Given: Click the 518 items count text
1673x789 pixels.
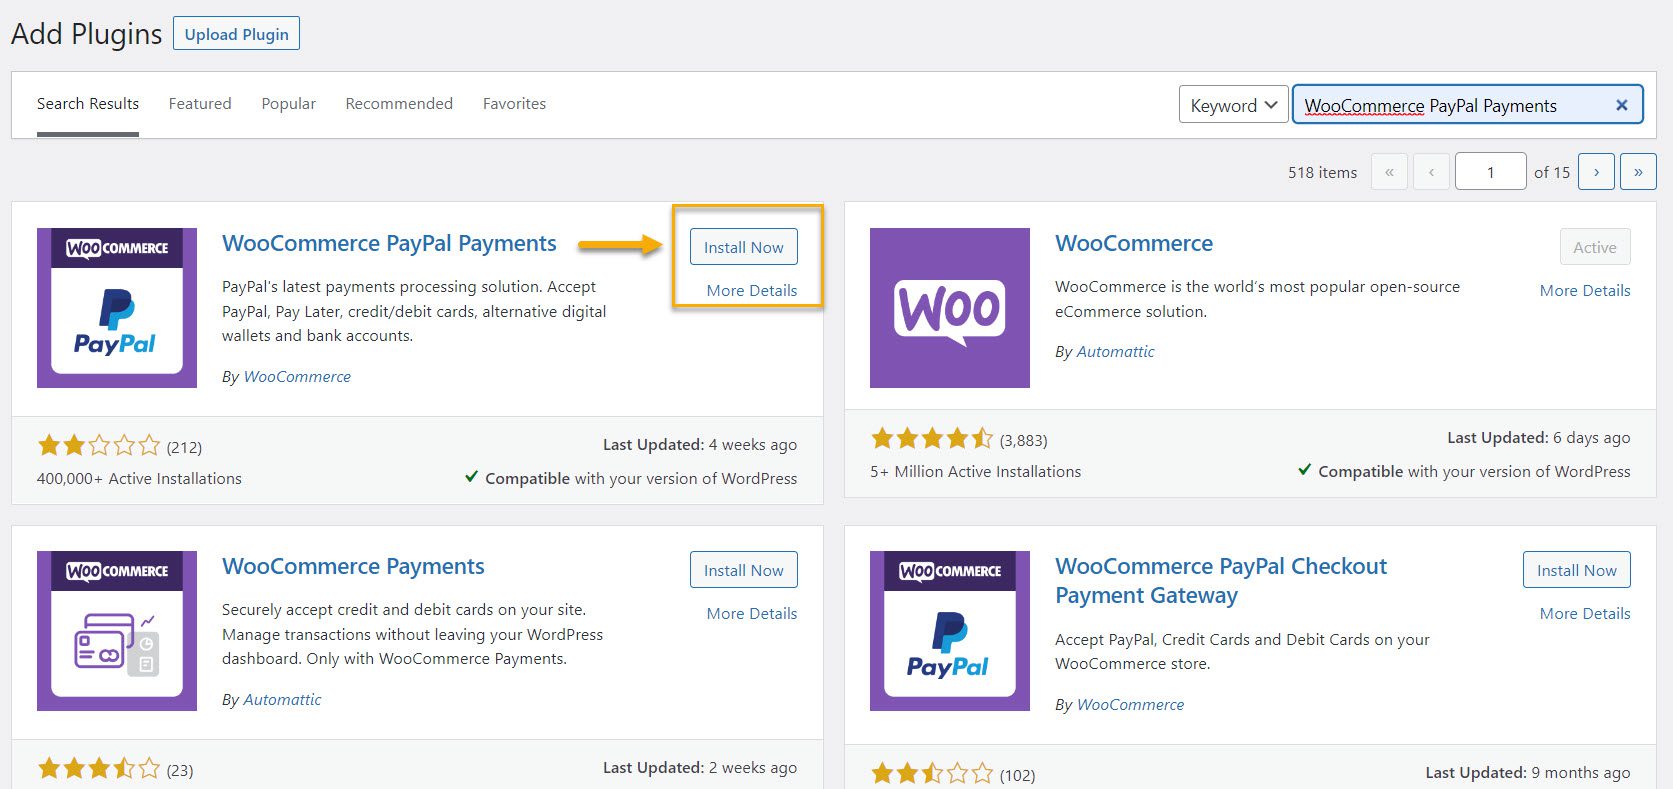Looking at the screenshot, I should pos(1322,172).
